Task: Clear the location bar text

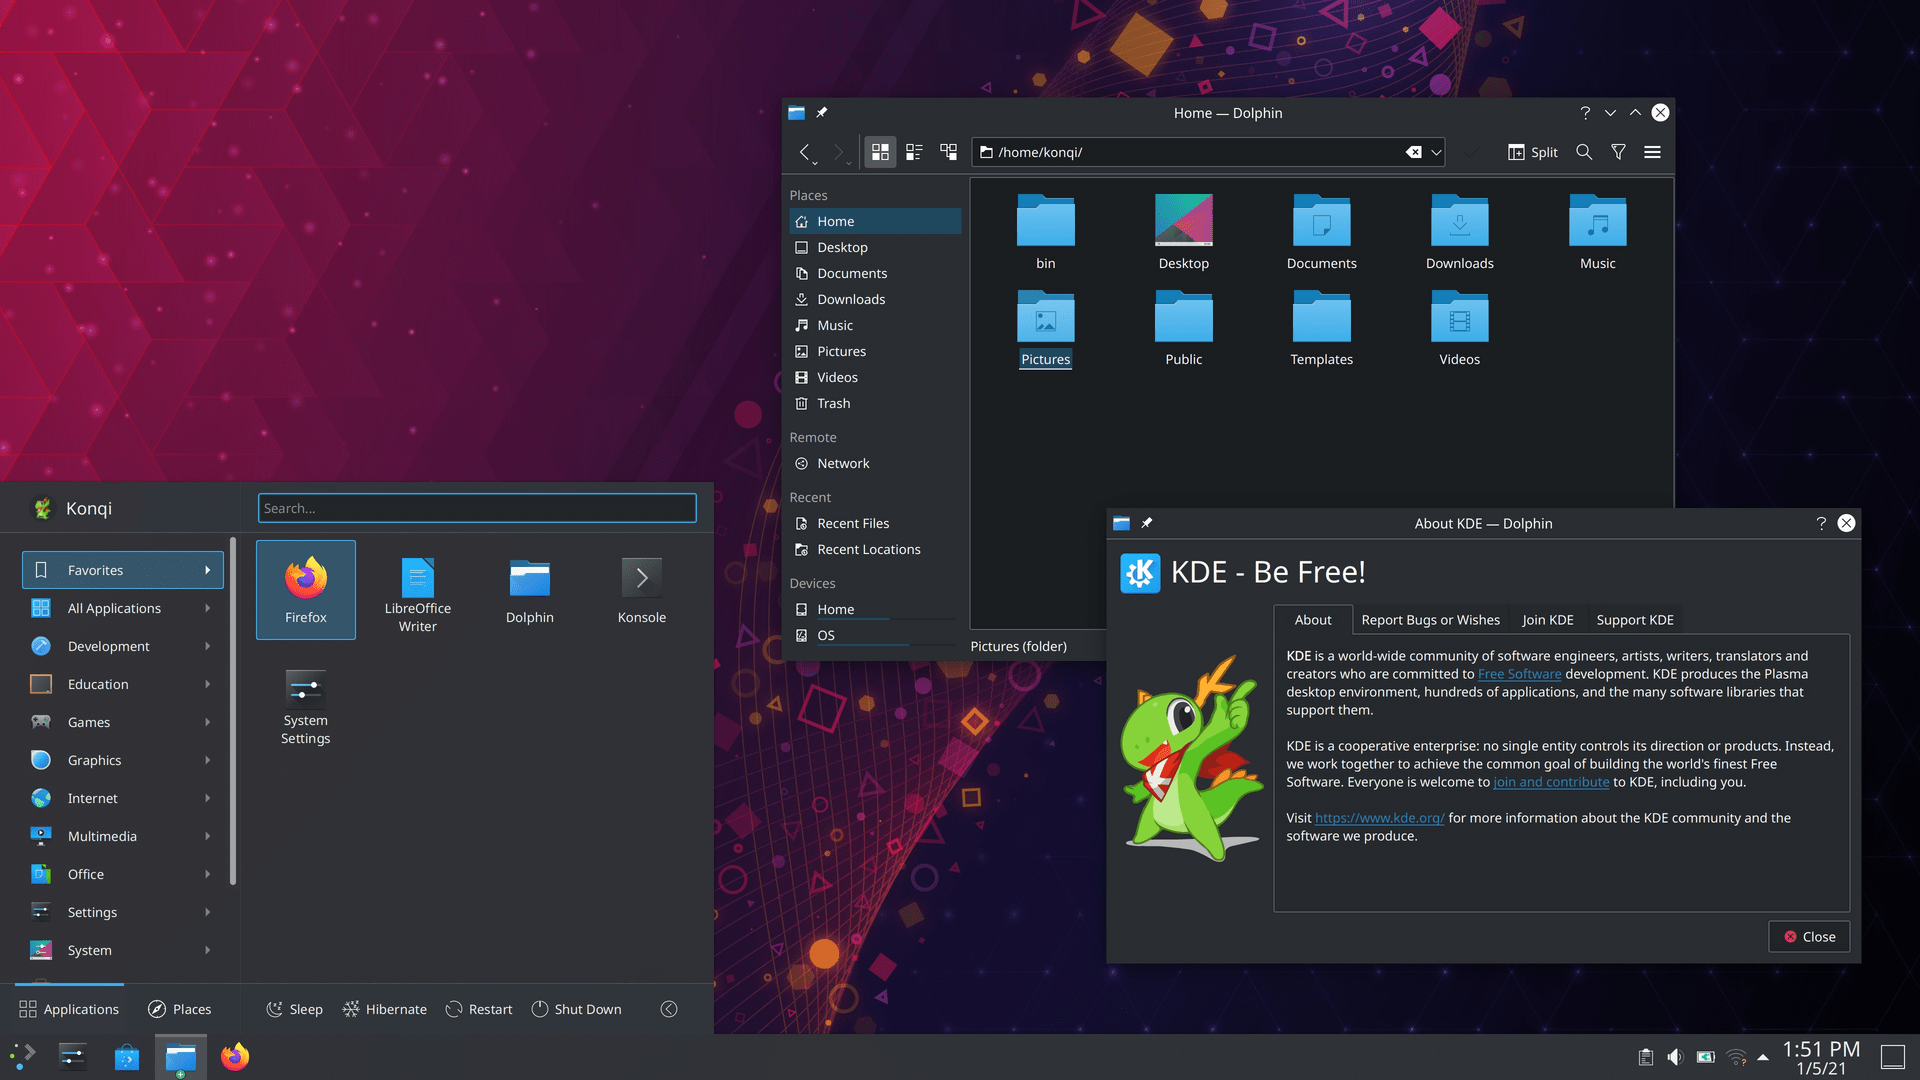Action: click(1413, 152)
